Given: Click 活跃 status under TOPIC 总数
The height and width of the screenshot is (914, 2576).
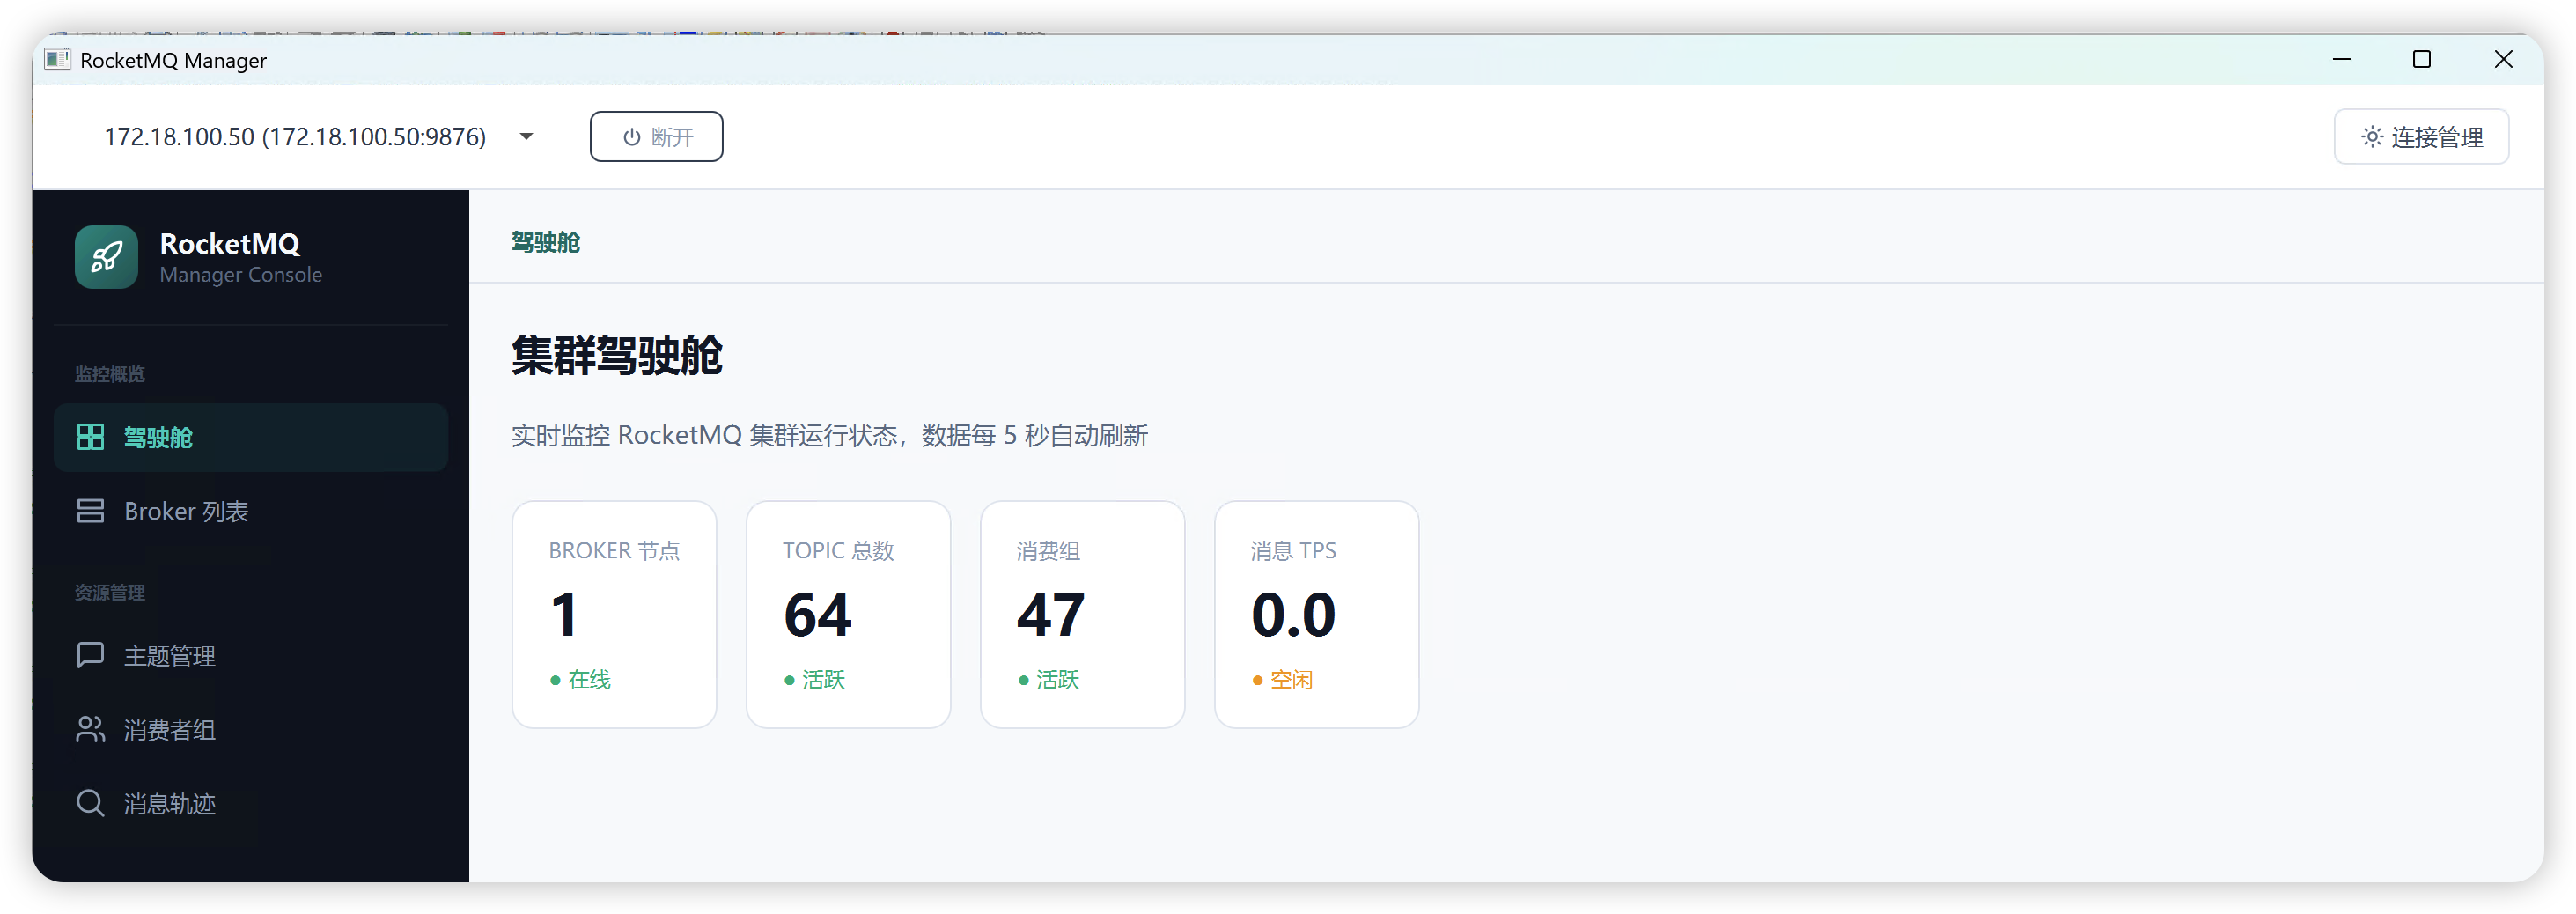Looking at the screenshot, I should click(823, 680).
